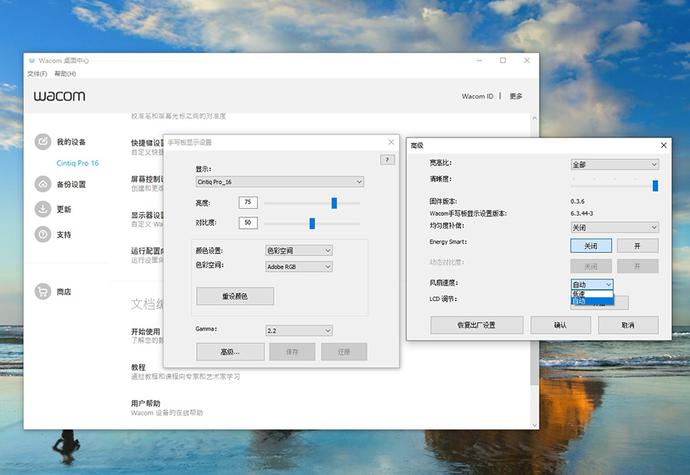Click the 取消 button in advanced dialog
Image resolution: width=690 pixels, height=475 pixels.
click(628, 325)
